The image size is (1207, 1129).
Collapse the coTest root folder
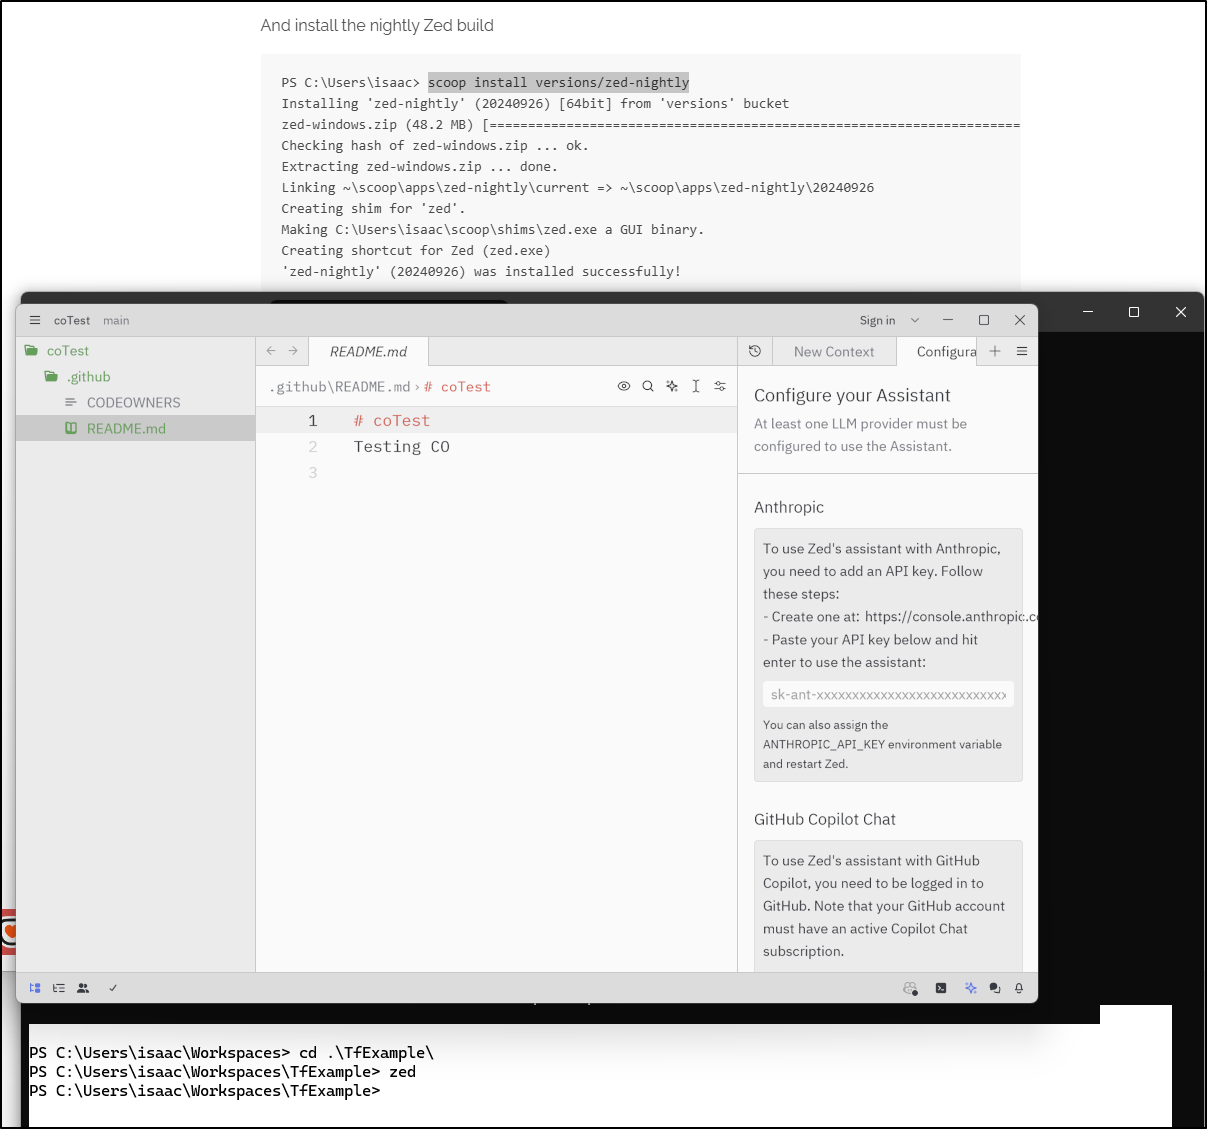coord(68,351)
